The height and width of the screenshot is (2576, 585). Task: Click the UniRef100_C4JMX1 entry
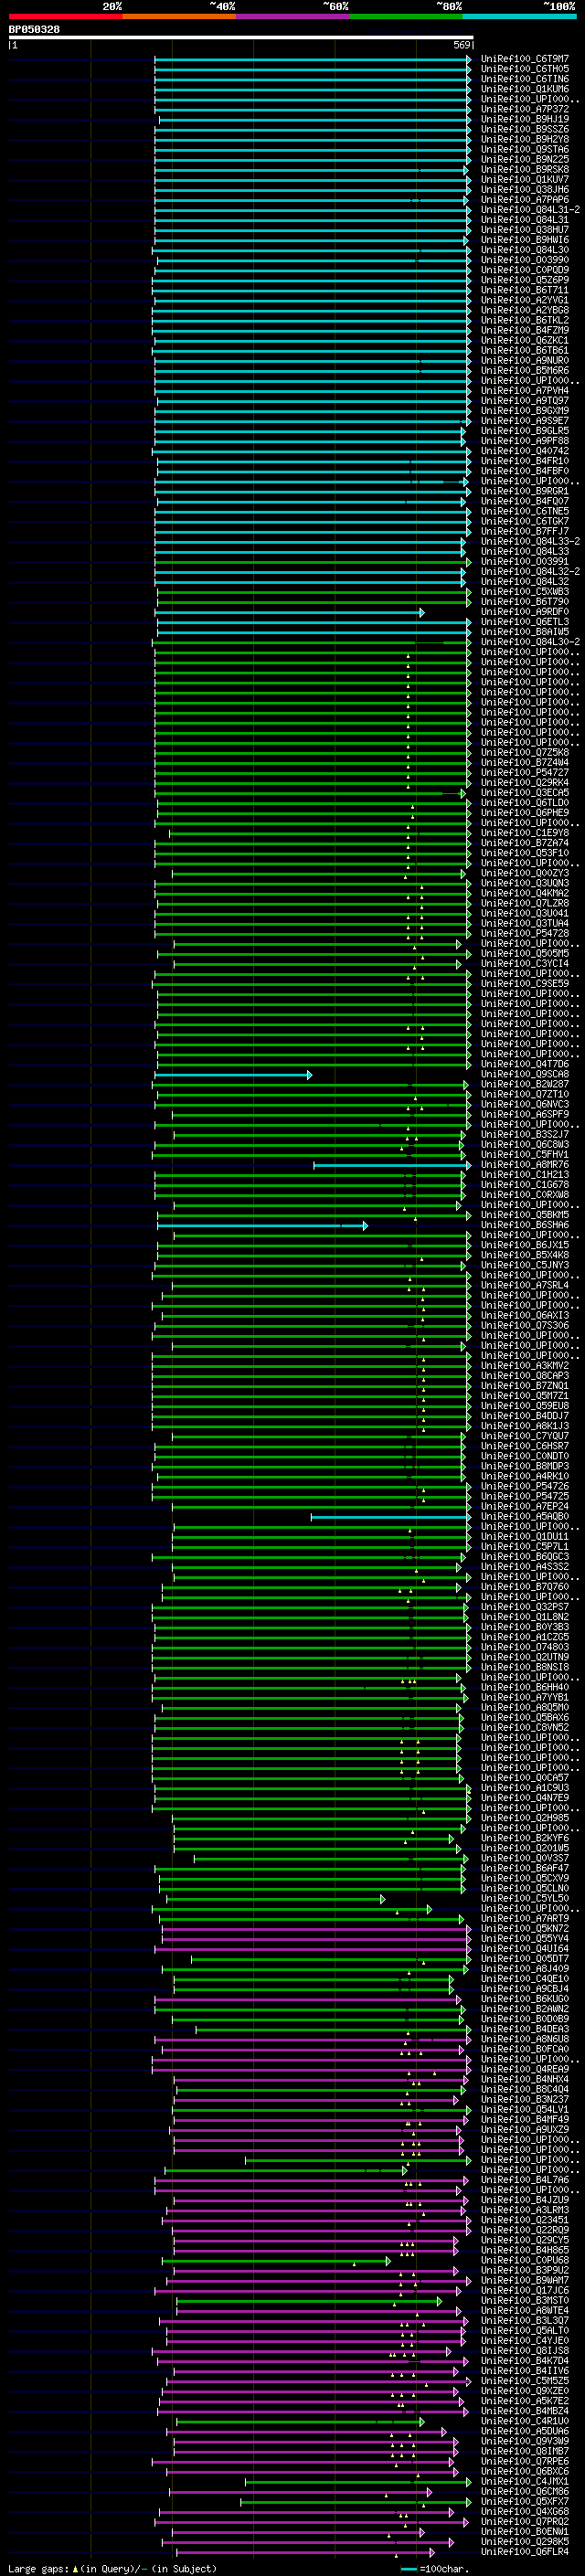525,2481
